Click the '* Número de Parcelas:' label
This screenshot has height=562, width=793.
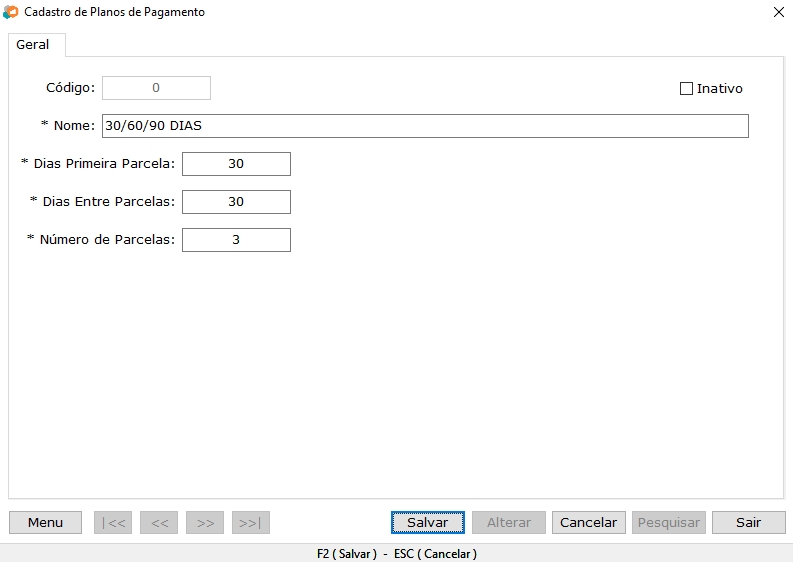[101, 239]
